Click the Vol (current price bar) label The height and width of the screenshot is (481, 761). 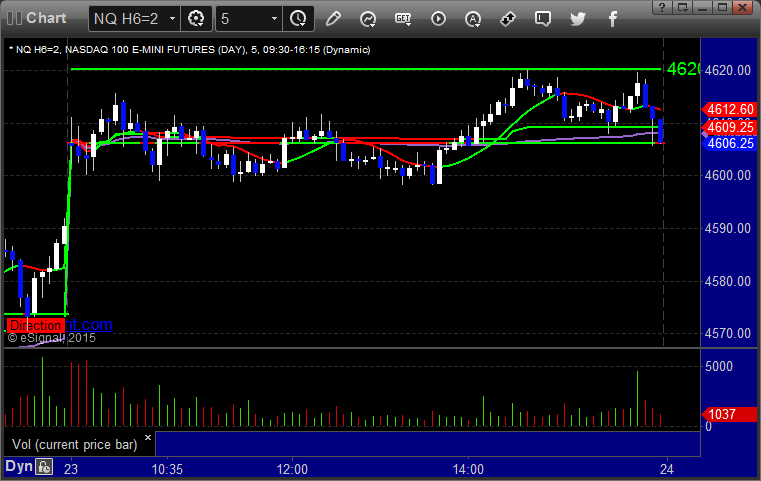75,445
